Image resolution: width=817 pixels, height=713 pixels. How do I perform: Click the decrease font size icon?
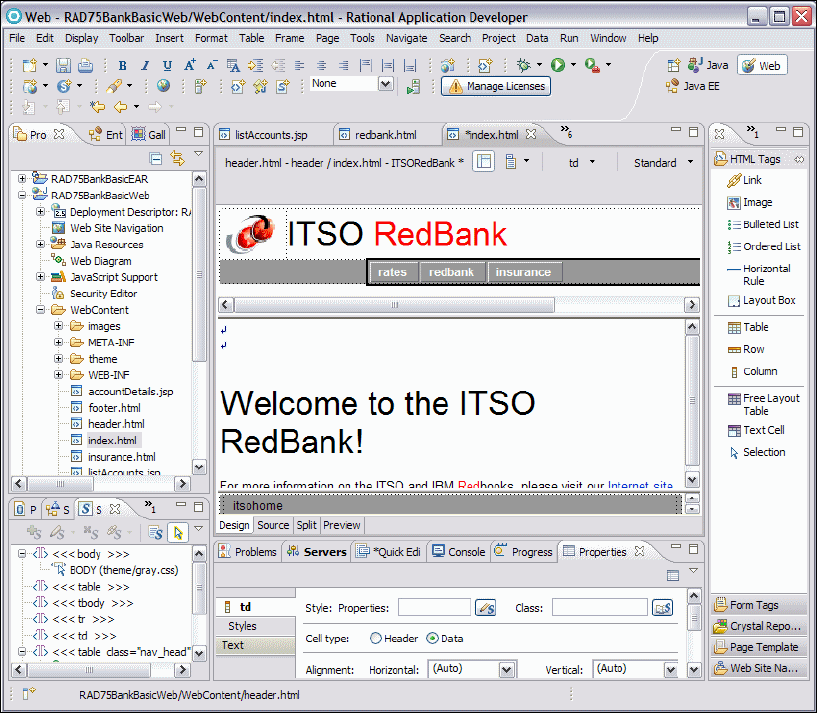click(212, 65)
